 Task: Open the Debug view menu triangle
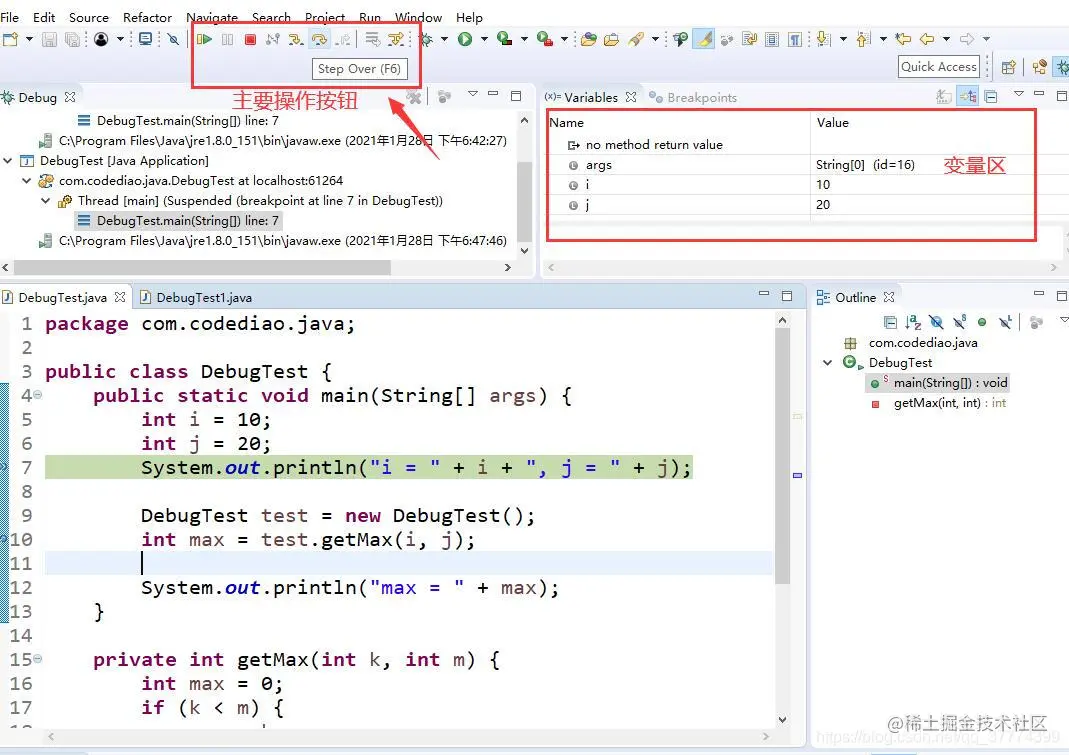pos(472,93)
